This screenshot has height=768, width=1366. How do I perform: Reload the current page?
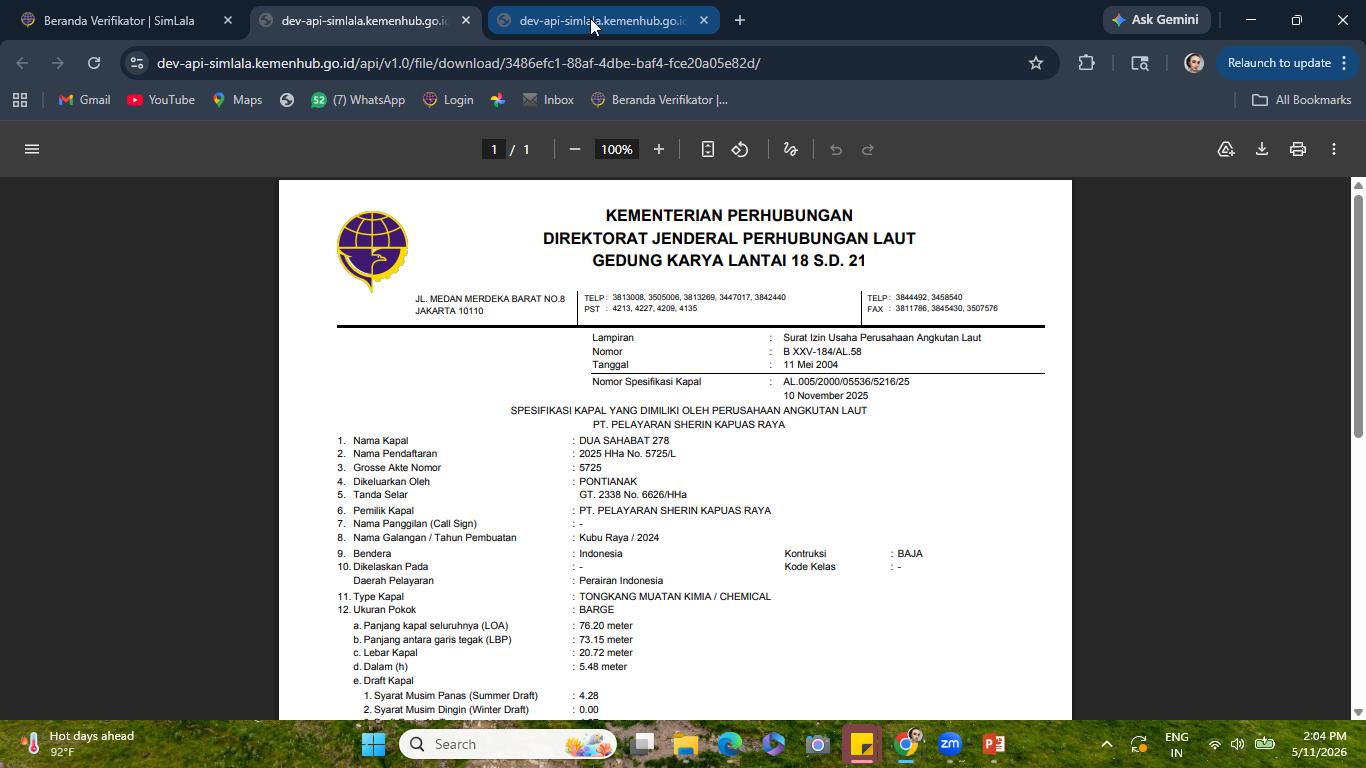pyautogui.click(x=94, y=63)
